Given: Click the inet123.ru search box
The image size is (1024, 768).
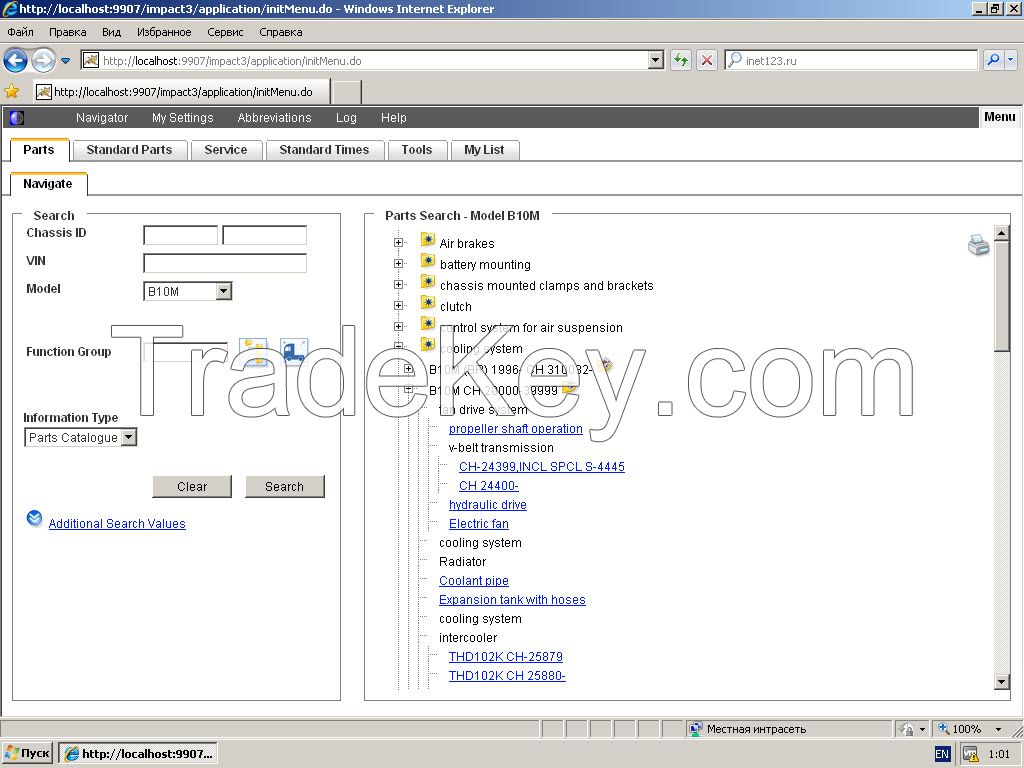Looking at the screenshot, I should coord(850,60).
